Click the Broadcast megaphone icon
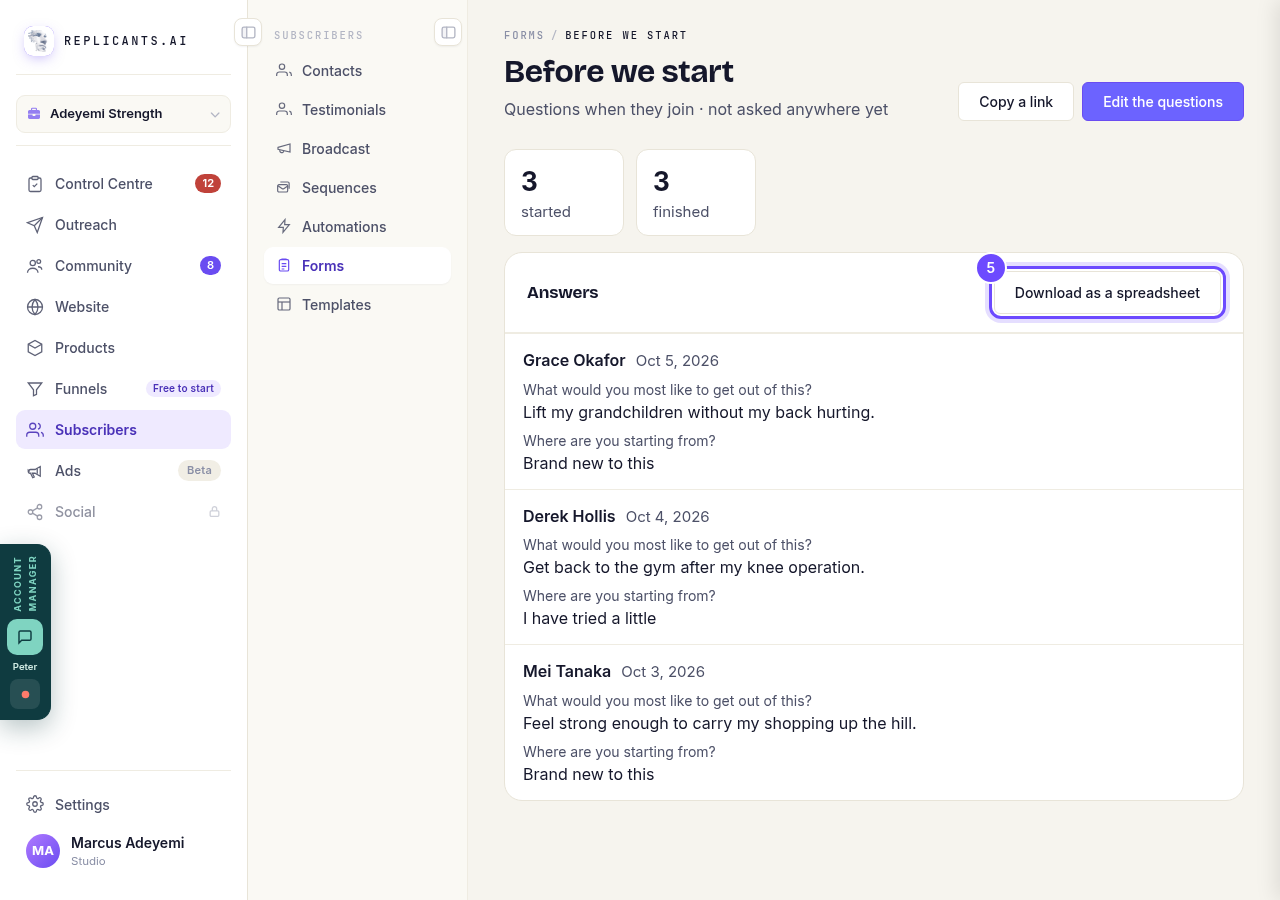 pos(284,149)
